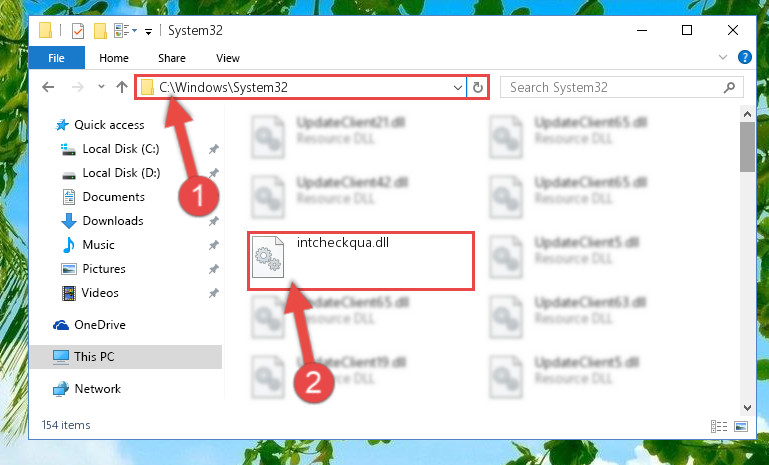Click the vertical scrollbar down arrow
The image size is (769, 465).
(747, 408)
